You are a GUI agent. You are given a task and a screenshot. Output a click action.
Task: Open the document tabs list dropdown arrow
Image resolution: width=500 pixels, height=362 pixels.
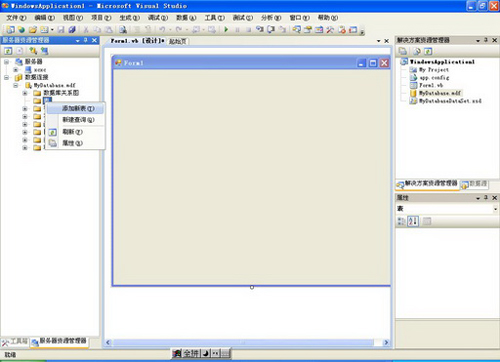click(379, 41)
